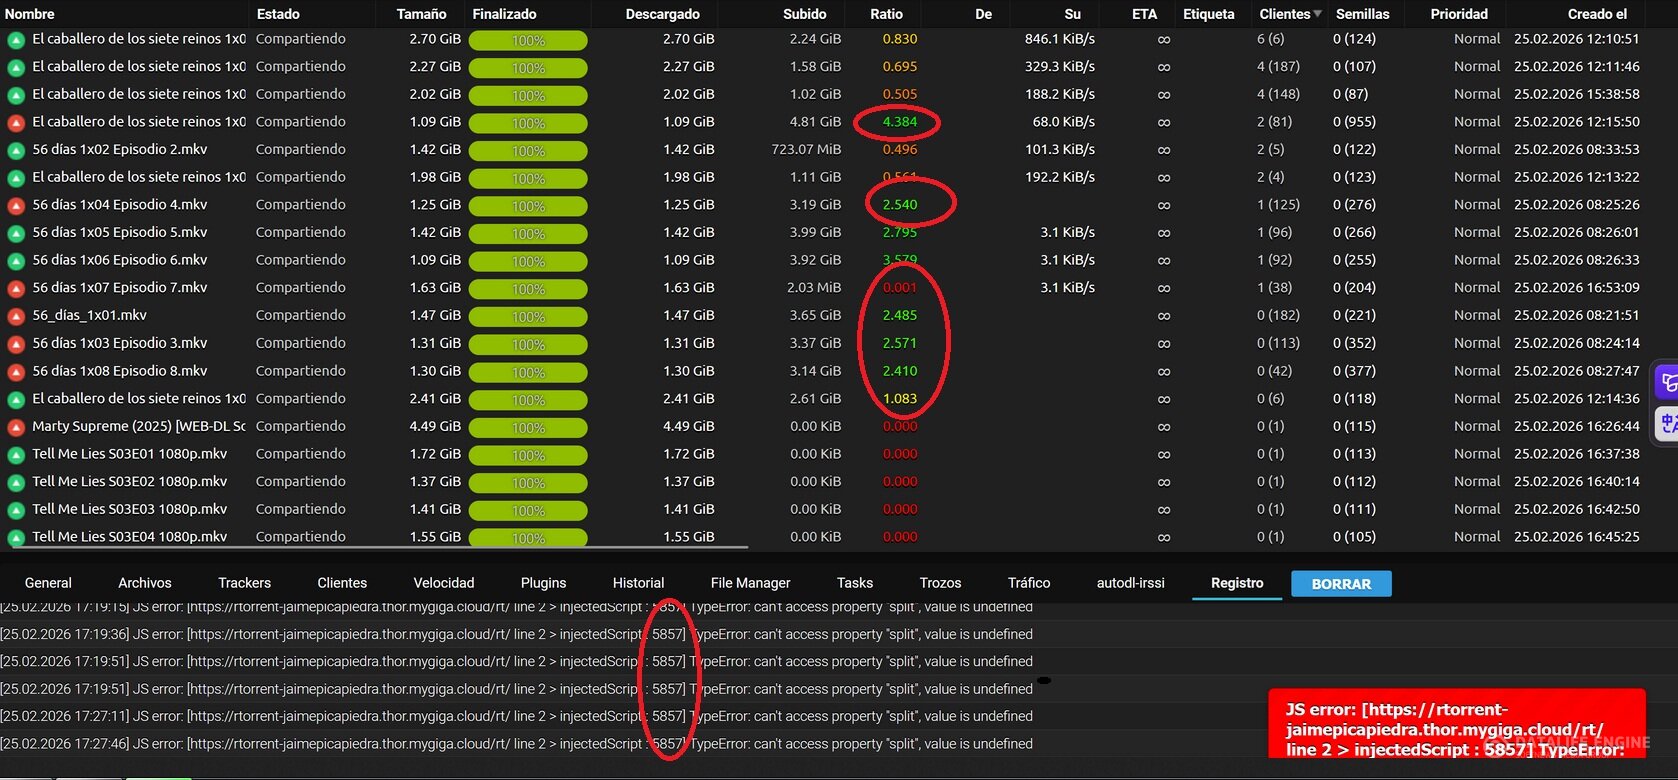Open the autodl-irssi tab
The image size is (1678, 780).
coord(1130,583)
